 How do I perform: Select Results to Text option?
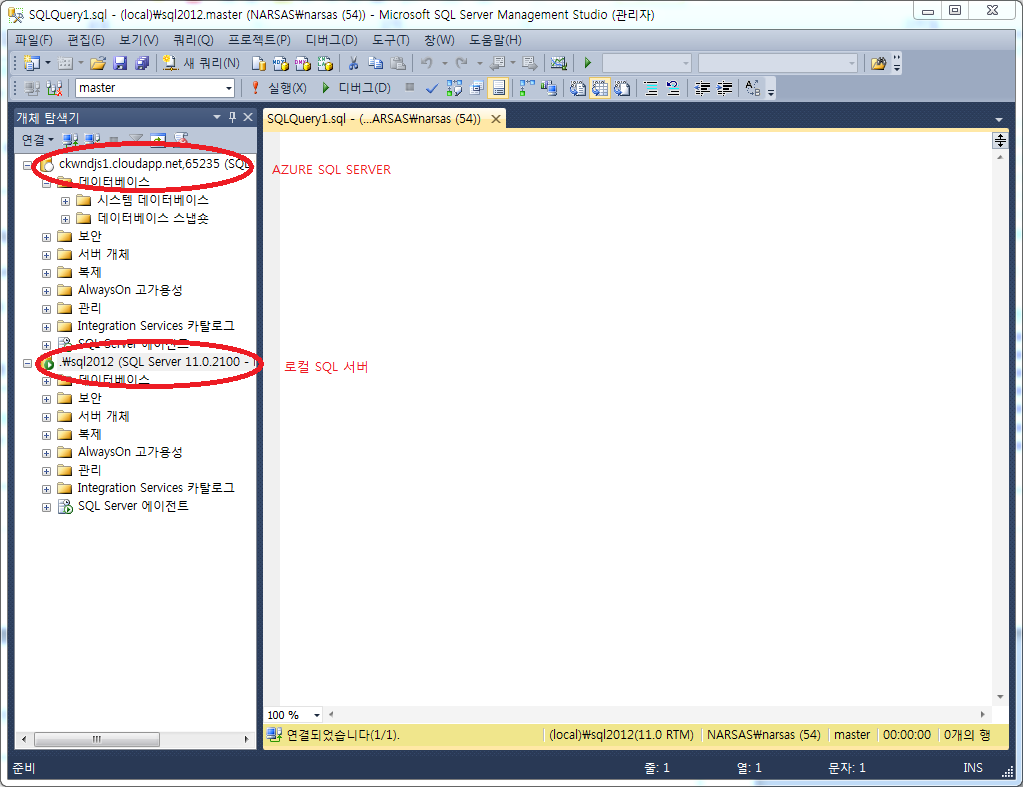tap(577, 88)
